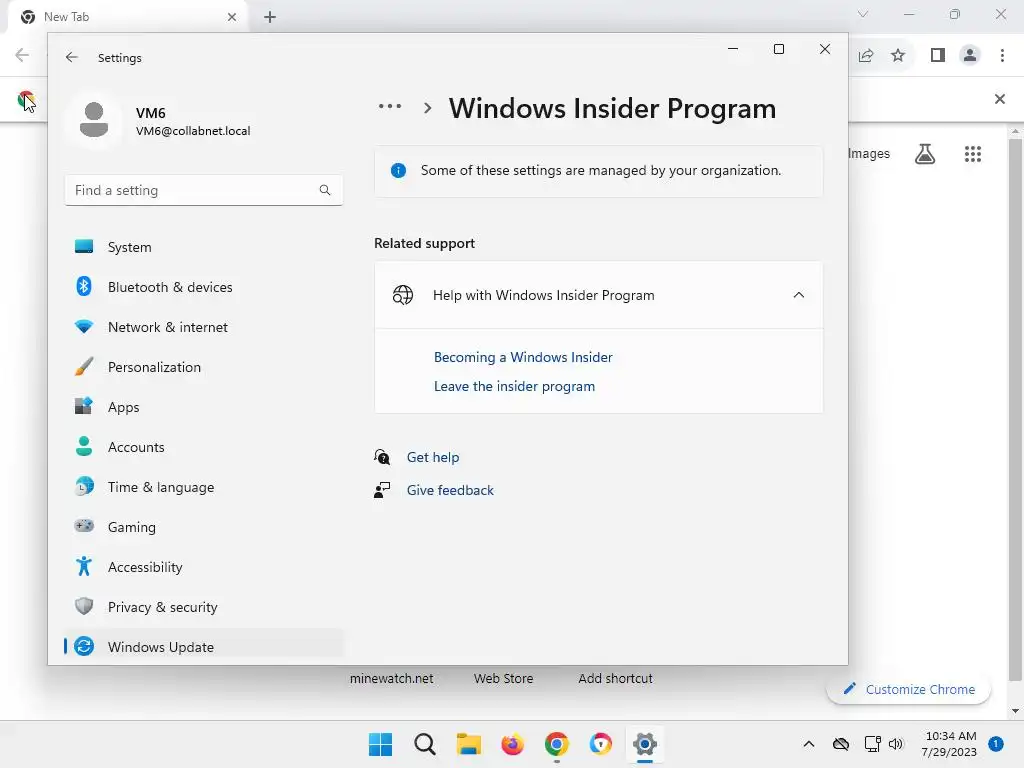Dismiss the Chrome bar with its X
Viewport: 1024px width, 768px height.
coord(999,99)
